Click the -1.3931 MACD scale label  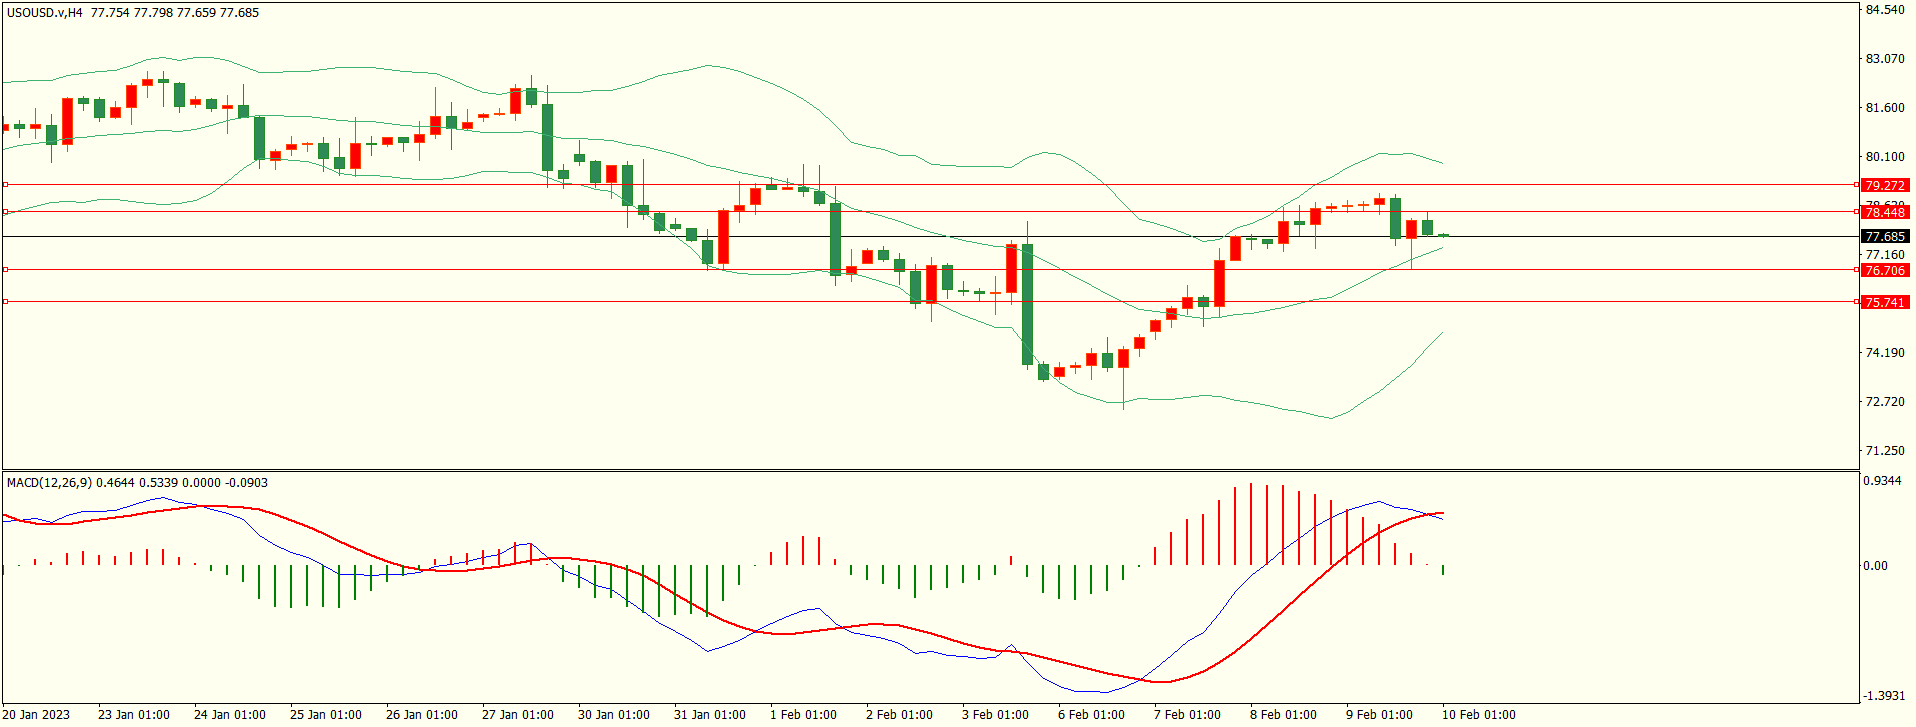click(x=1884, y=696)
